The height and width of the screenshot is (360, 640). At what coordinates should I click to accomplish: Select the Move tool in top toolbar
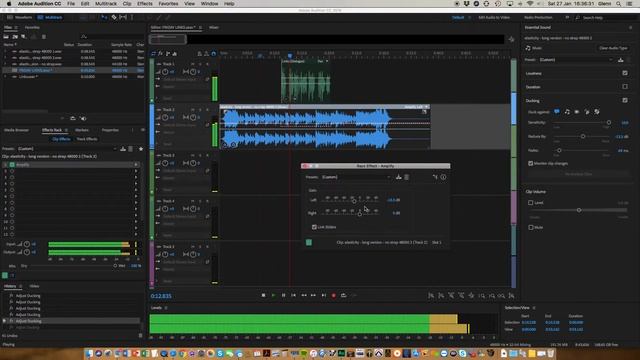(x=104, y=17)
